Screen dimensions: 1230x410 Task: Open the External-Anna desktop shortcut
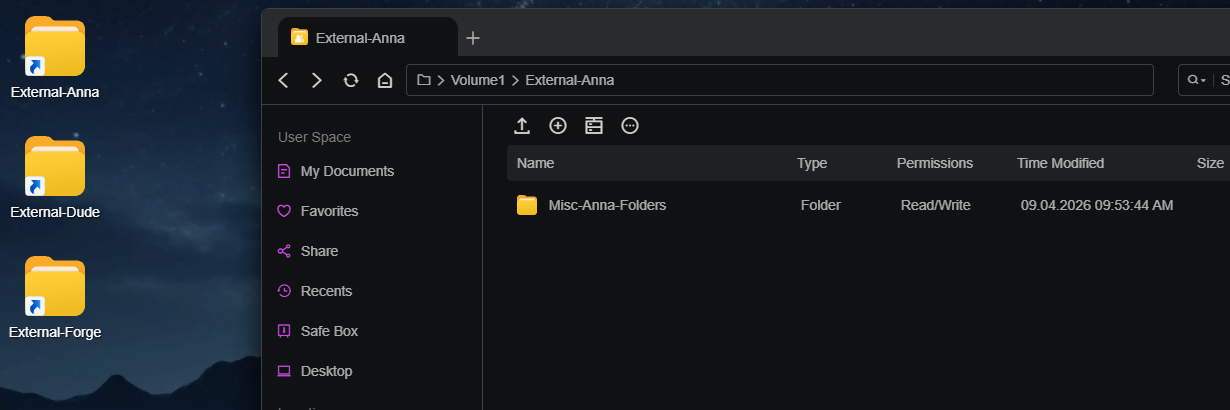55,58
